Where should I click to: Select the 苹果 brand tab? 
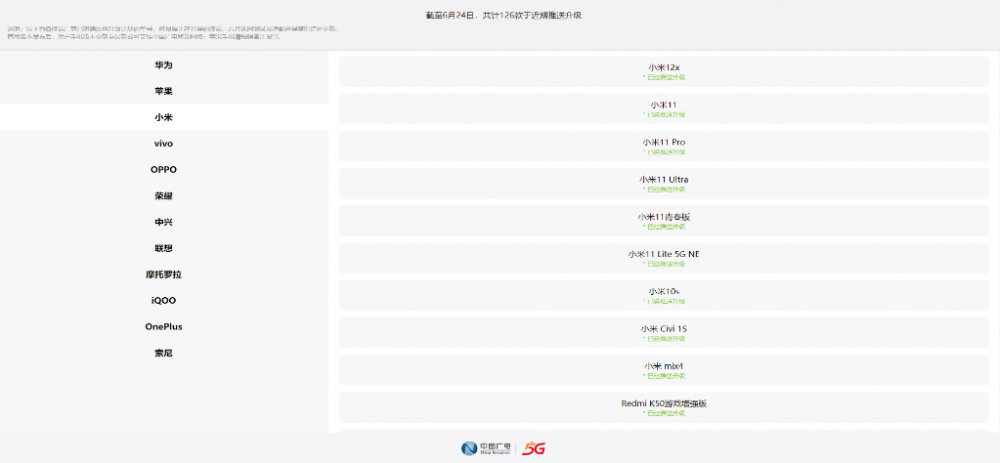(164, 91)
